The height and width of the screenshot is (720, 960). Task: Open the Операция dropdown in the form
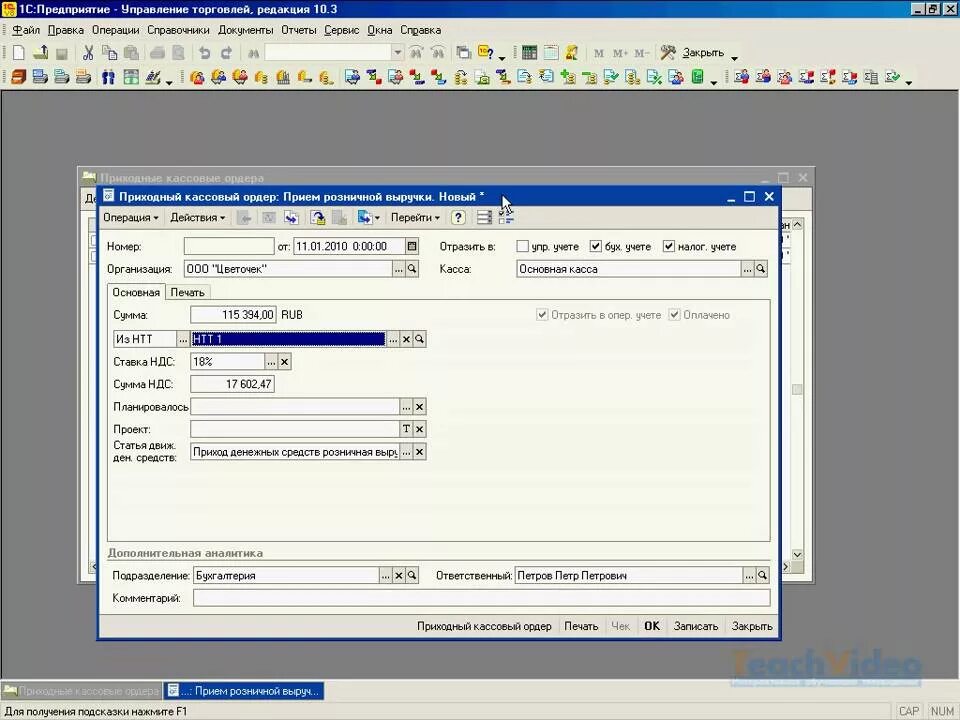(x=131, y=217)
